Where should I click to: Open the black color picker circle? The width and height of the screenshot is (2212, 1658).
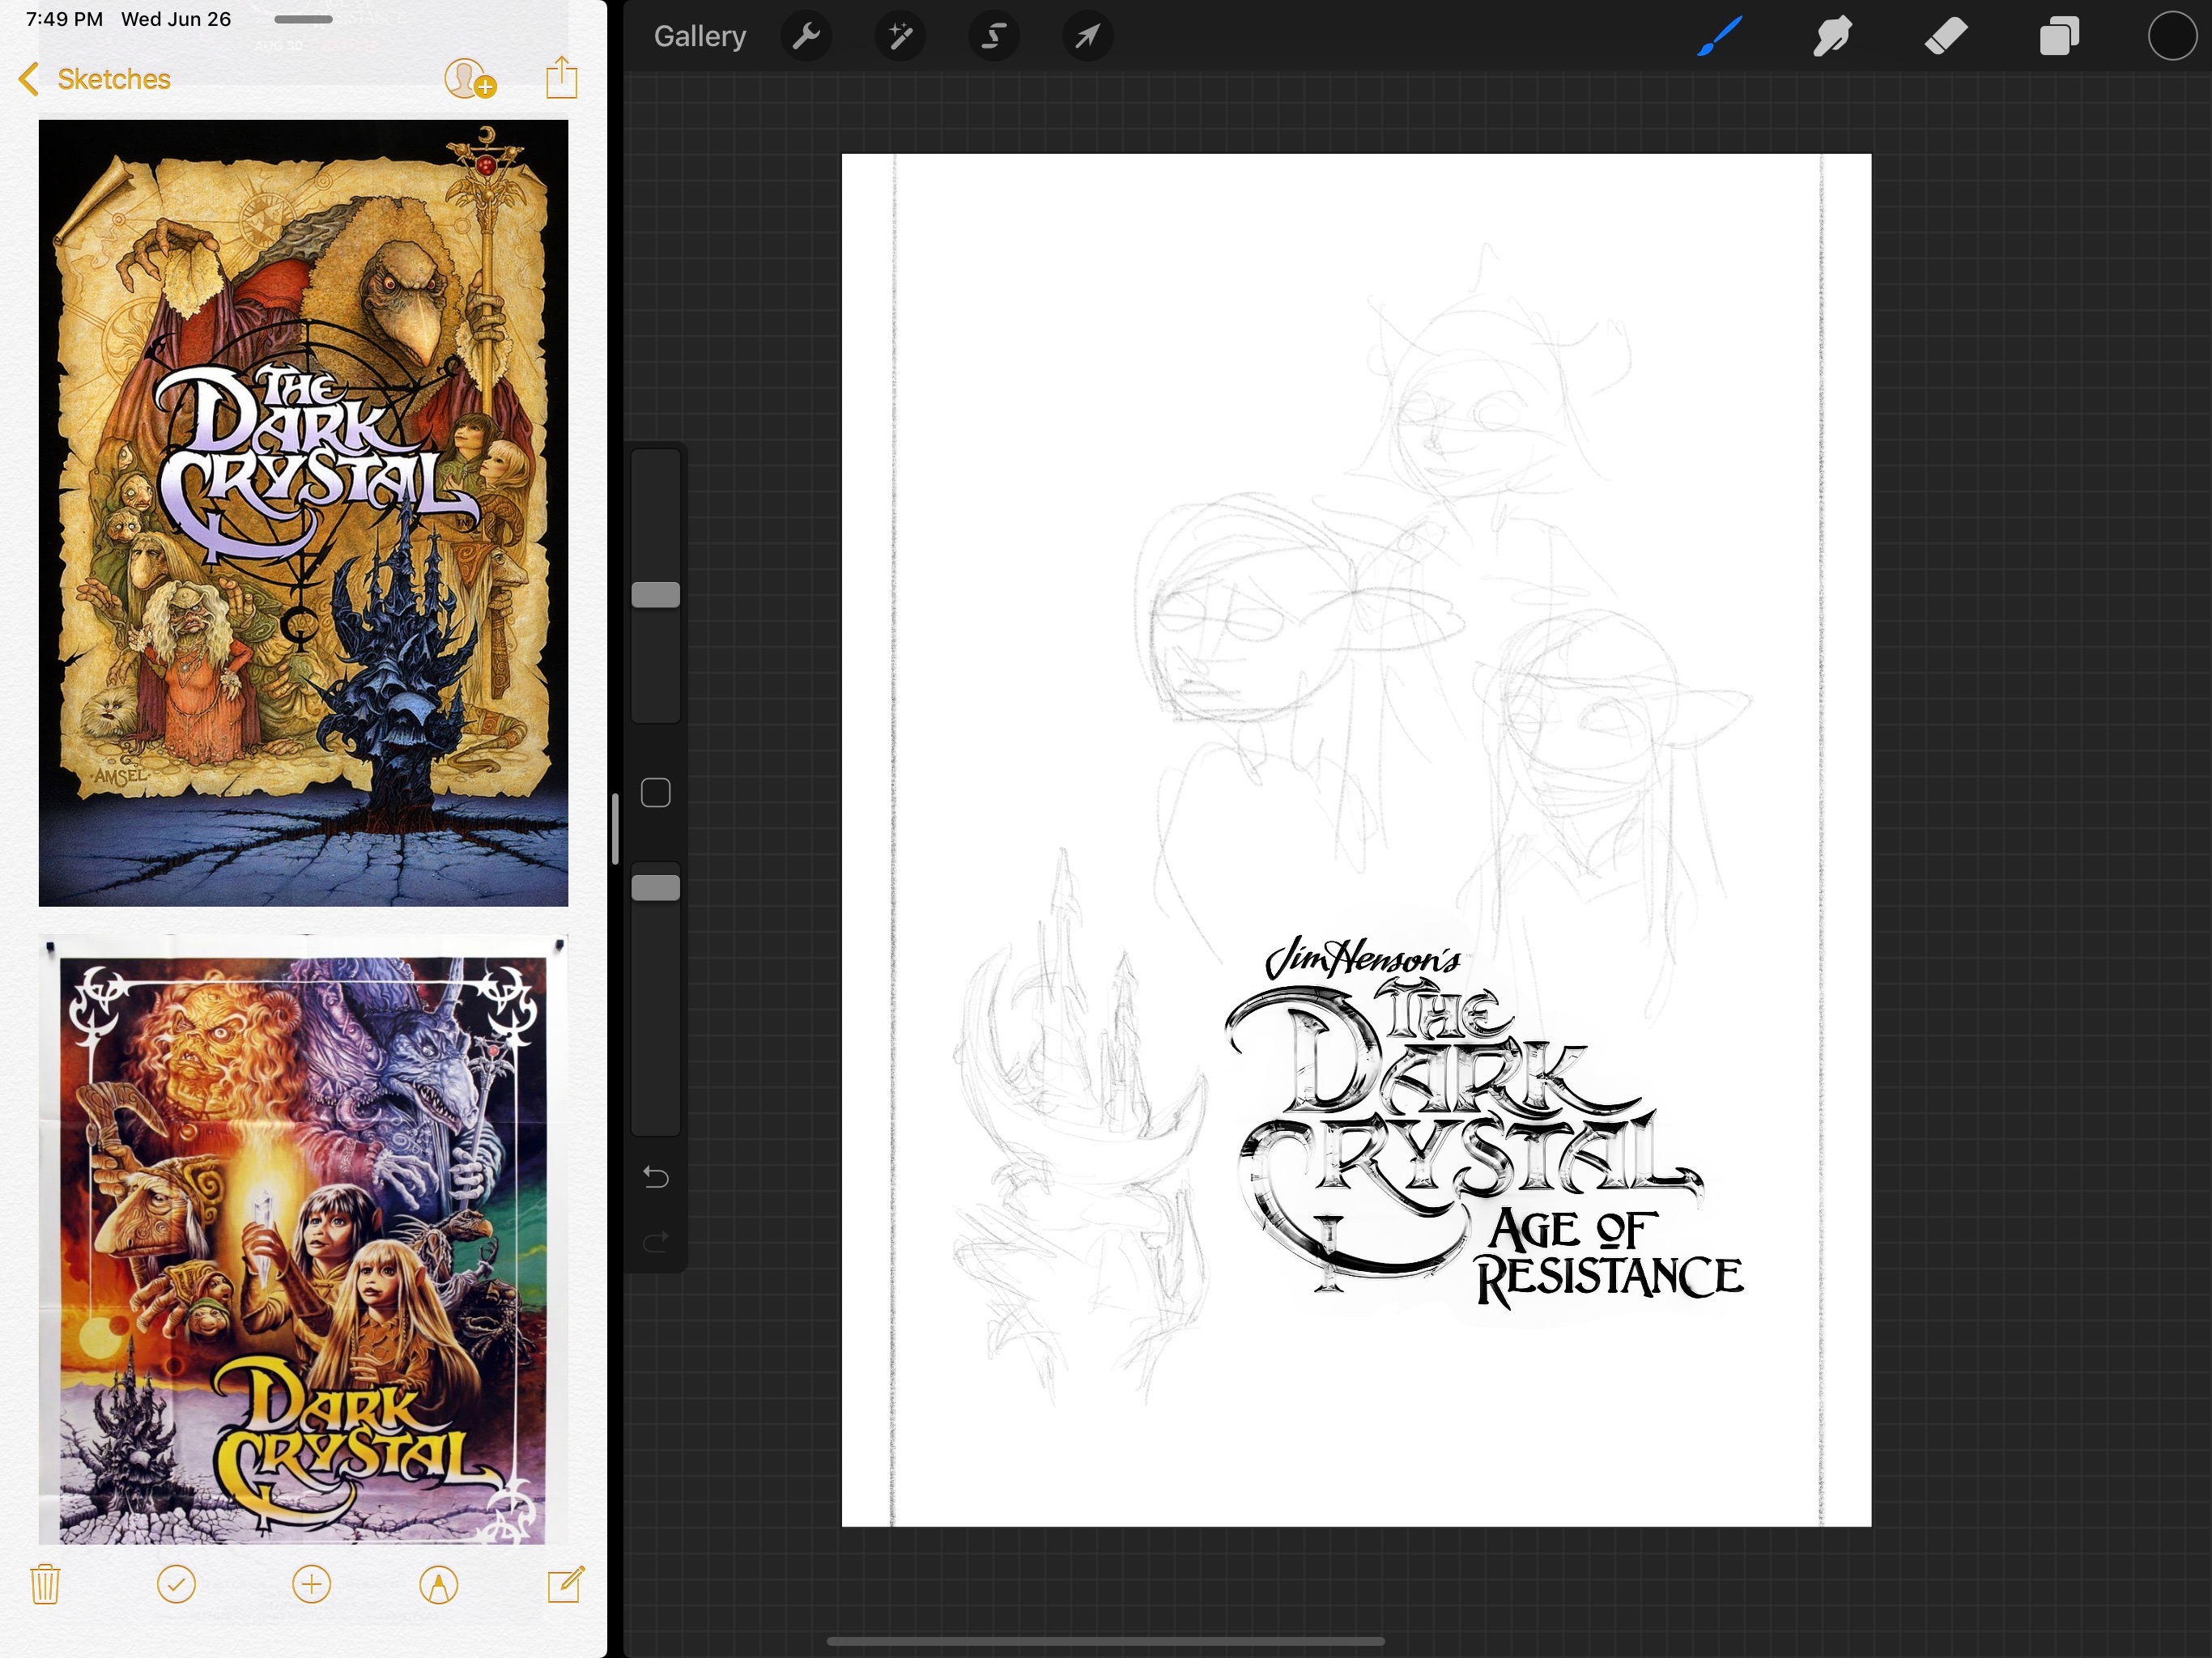2172,37
